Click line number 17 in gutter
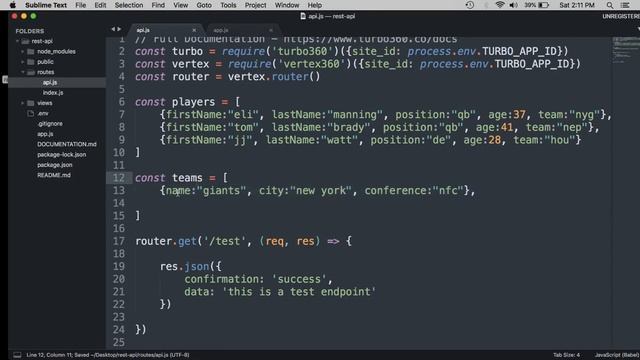 119,241
